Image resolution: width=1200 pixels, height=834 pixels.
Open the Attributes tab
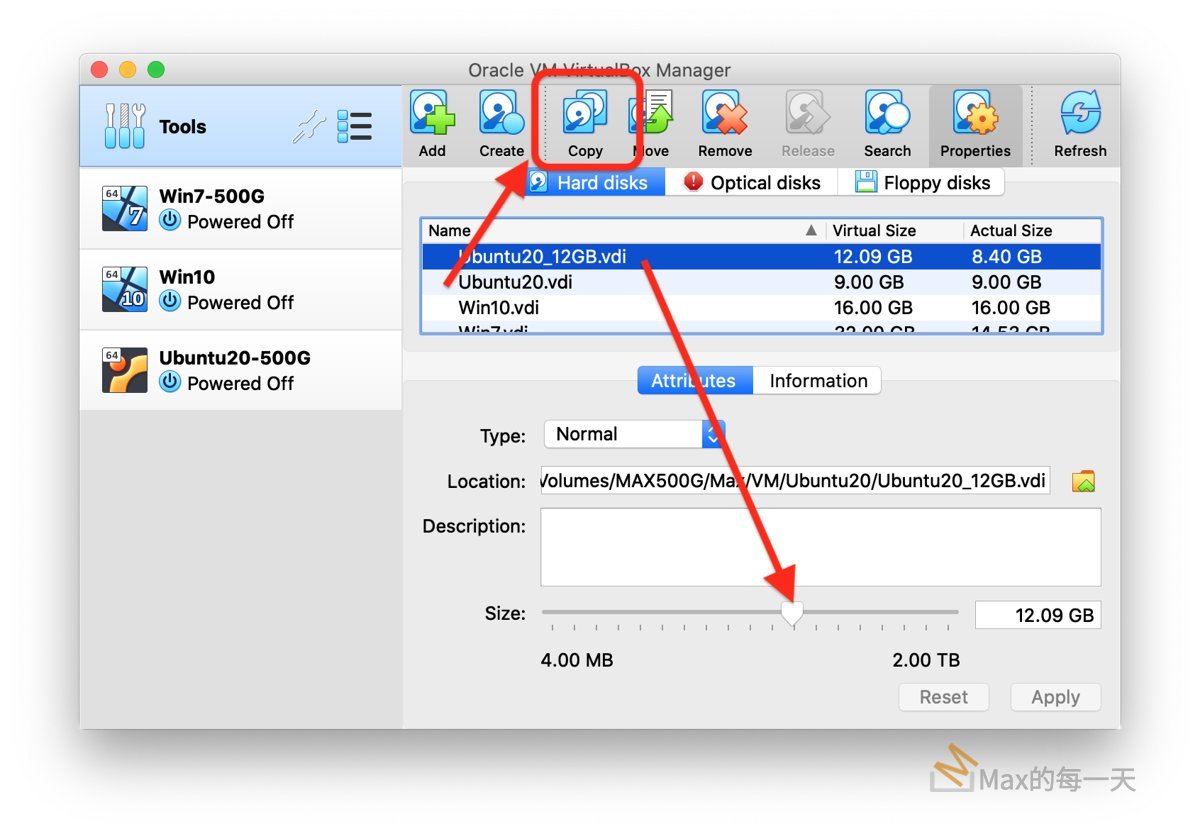694,381
